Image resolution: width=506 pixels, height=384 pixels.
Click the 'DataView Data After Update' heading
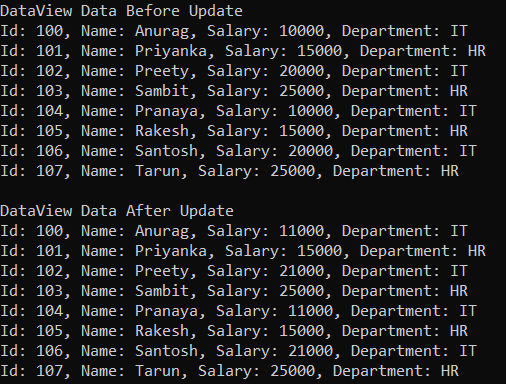[x=117, y=211]
